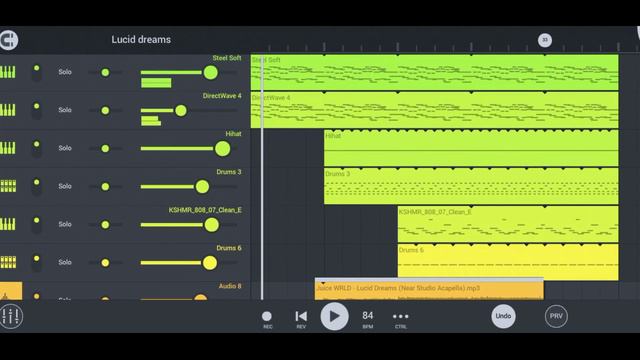640x360 pixels.
Task: Select the Drums 6 pattern clip
Action: 508,262
